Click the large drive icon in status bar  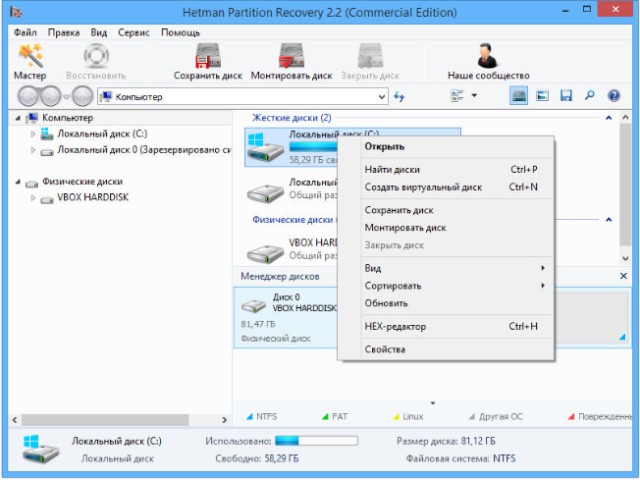[x=40, y=449]
